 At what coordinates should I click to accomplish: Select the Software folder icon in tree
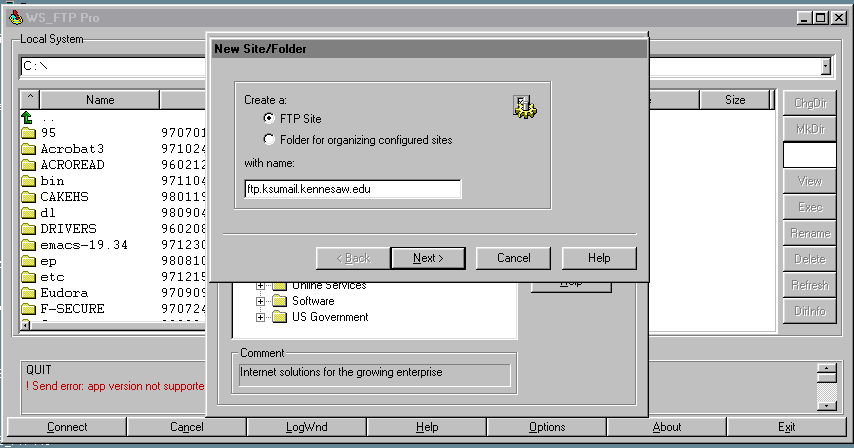(x=279, y=301)
